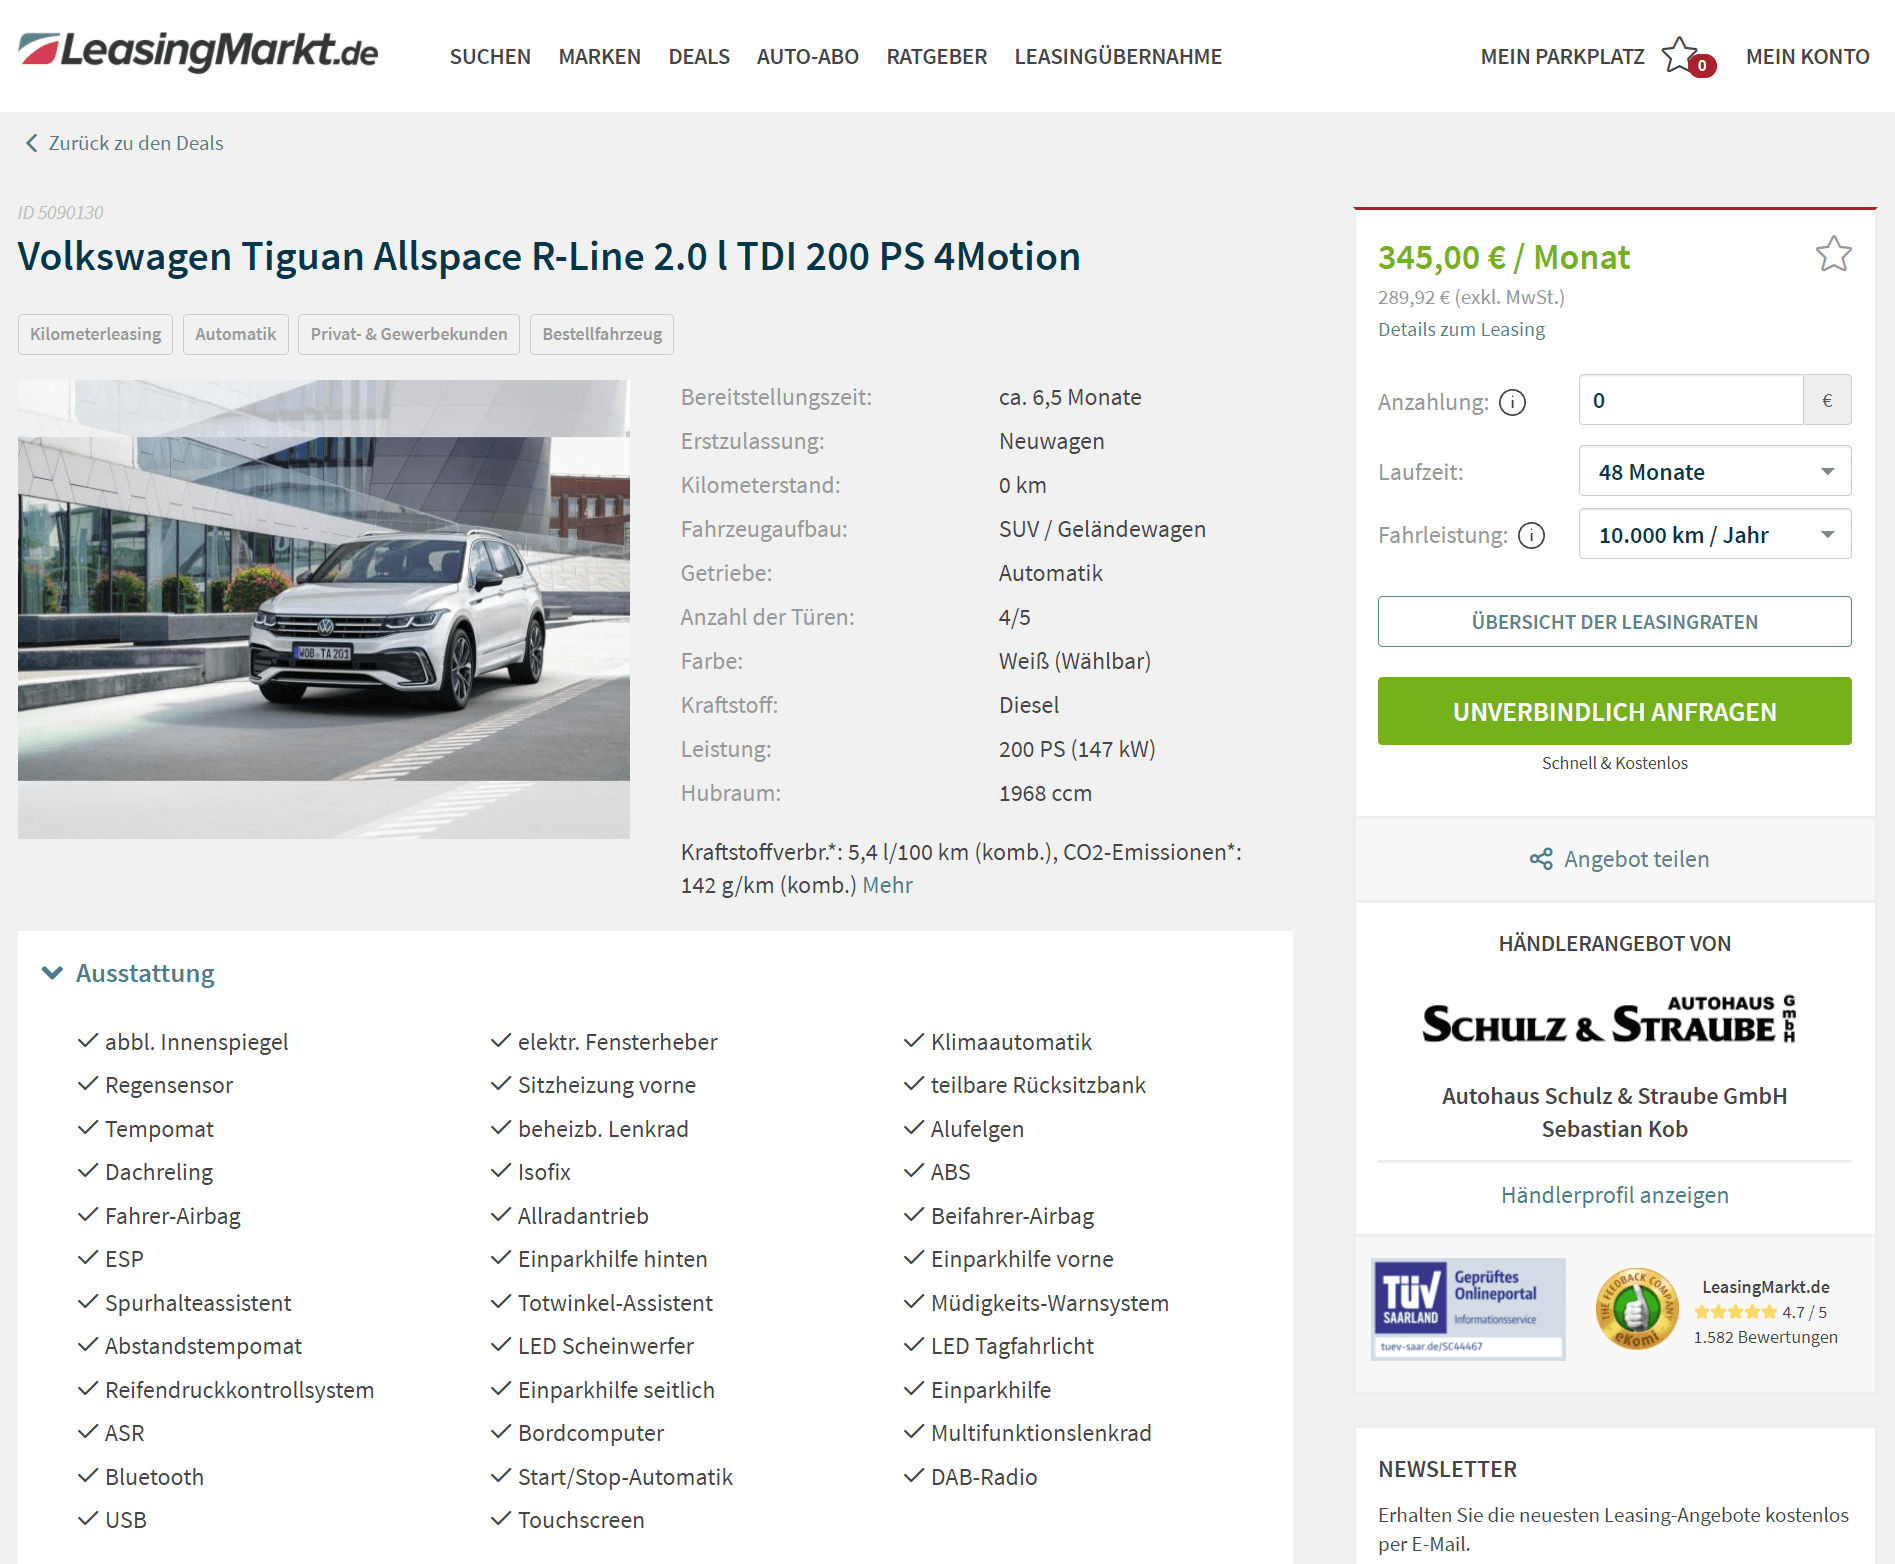Screen dimensions: 1895x1564
Task: Open the AUTO-ABO menu
Action: click(x=807, y=56)
